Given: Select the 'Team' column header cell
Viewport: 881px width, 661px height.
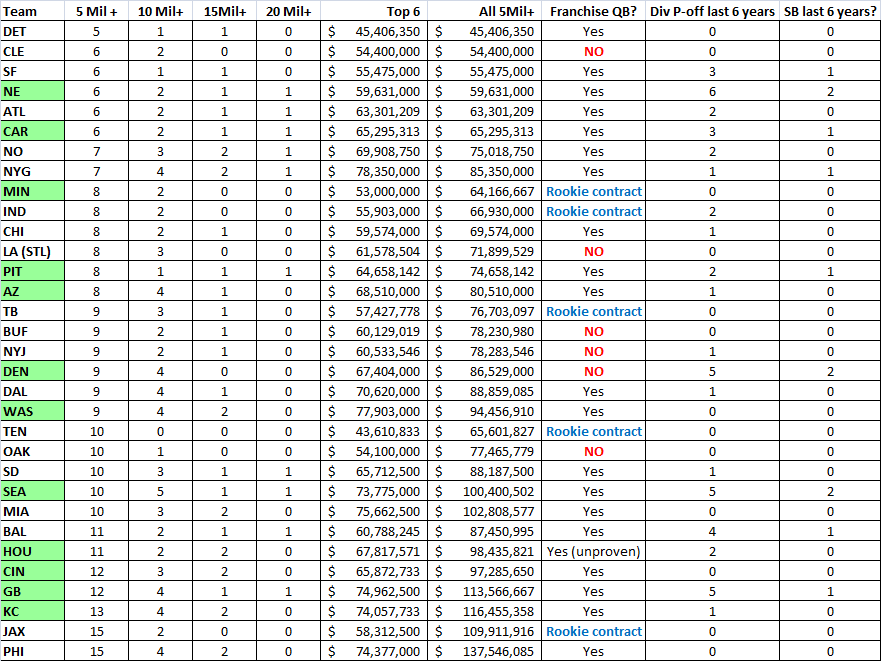Looking at the screenshot, I should coord(32,11).
